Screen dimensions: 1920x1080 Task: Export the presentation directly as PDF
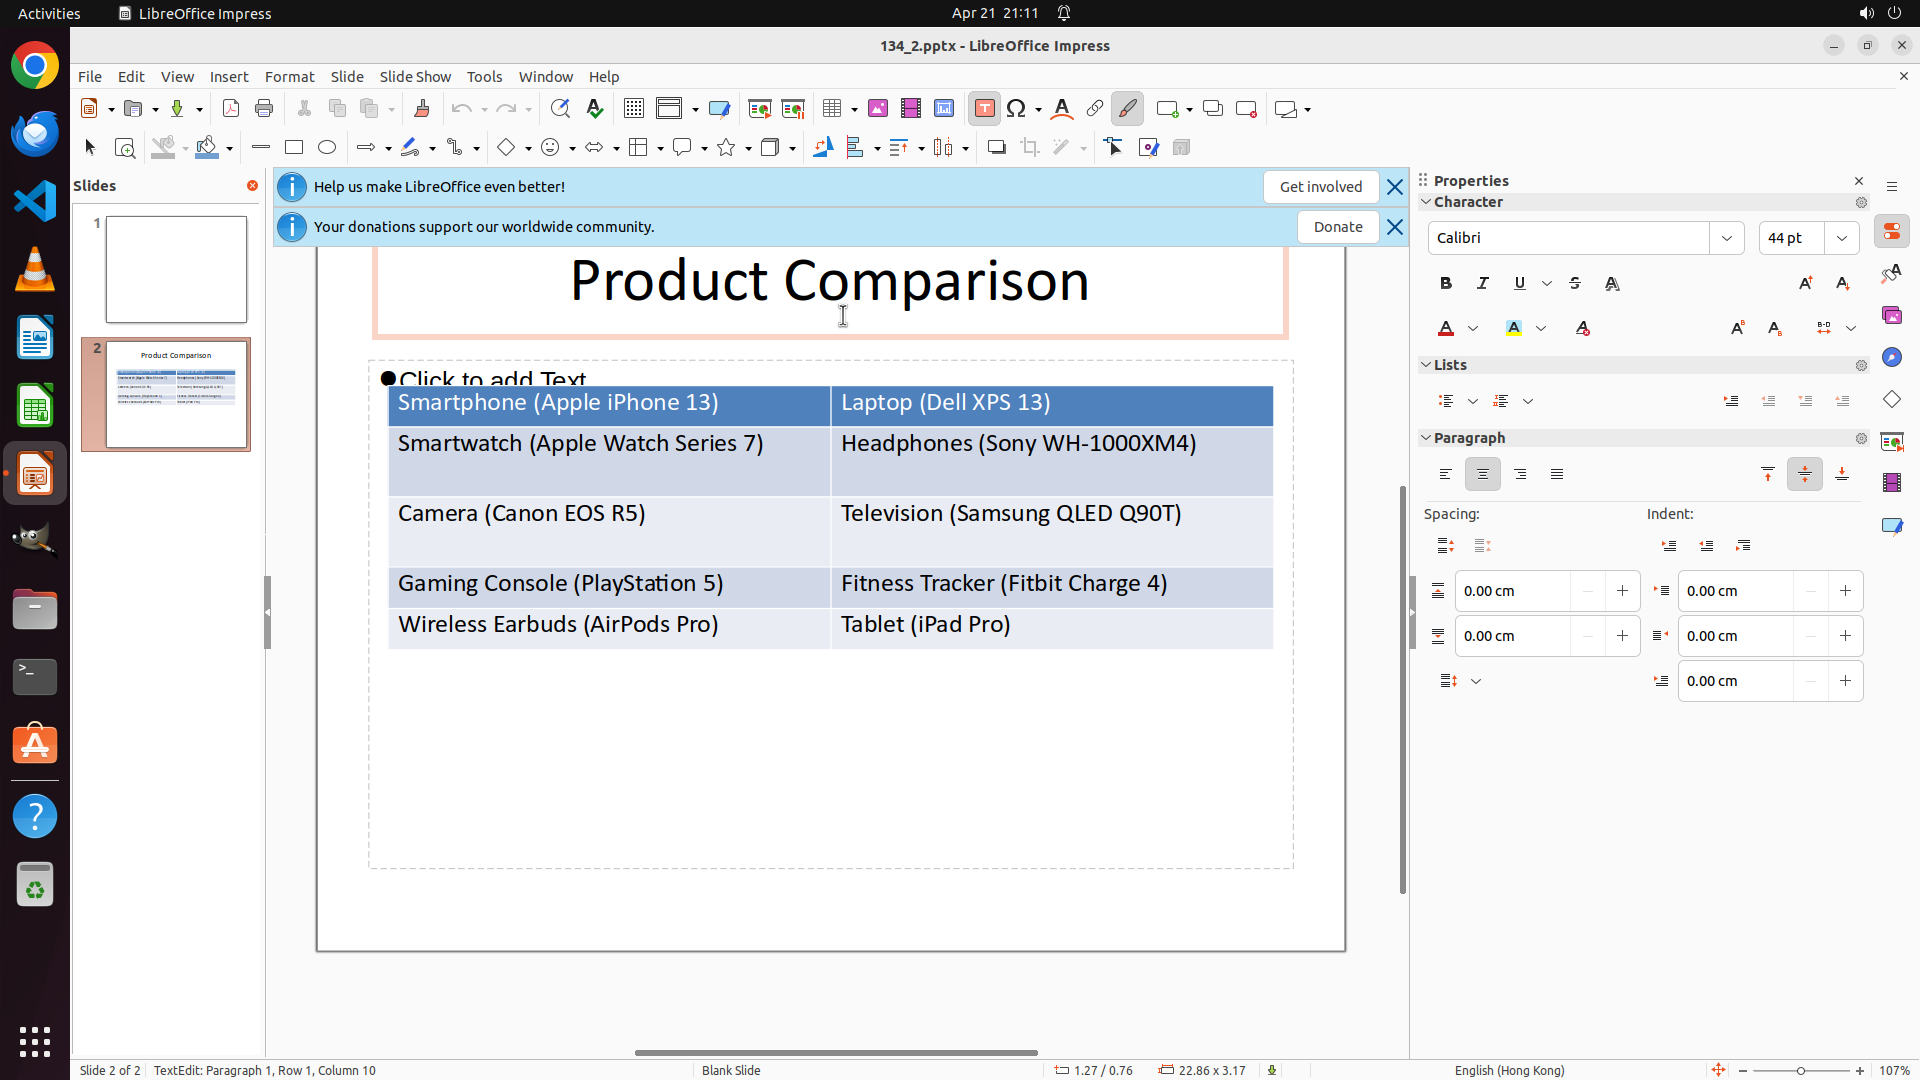click(231, 109)
